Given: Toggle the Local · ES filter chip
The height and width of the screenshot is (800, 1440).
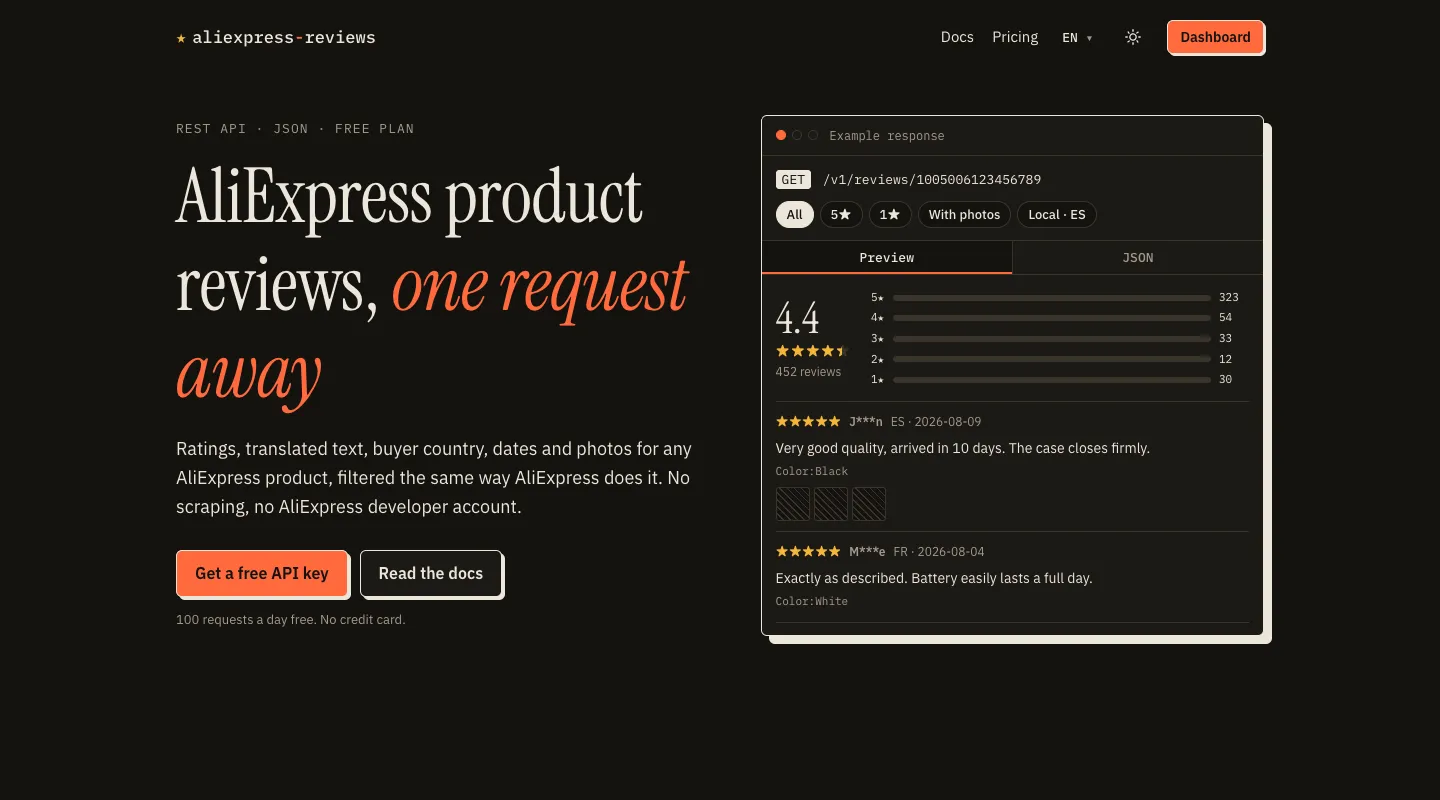Looking at the screenshot, I should (x=1057, y=215).
